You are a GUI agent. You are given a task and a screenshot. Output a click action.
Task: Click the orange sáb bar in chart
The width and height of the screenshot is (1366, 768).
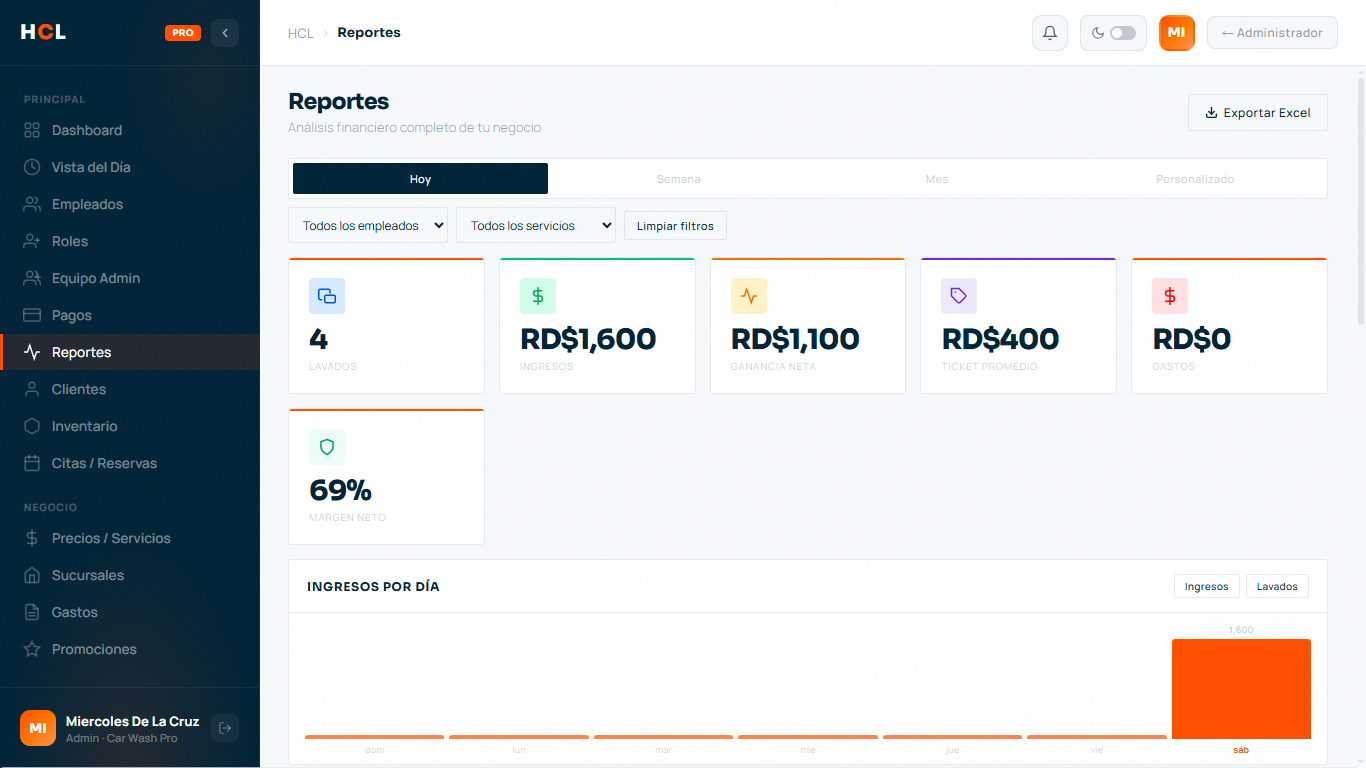click(x=1241, y=689)
